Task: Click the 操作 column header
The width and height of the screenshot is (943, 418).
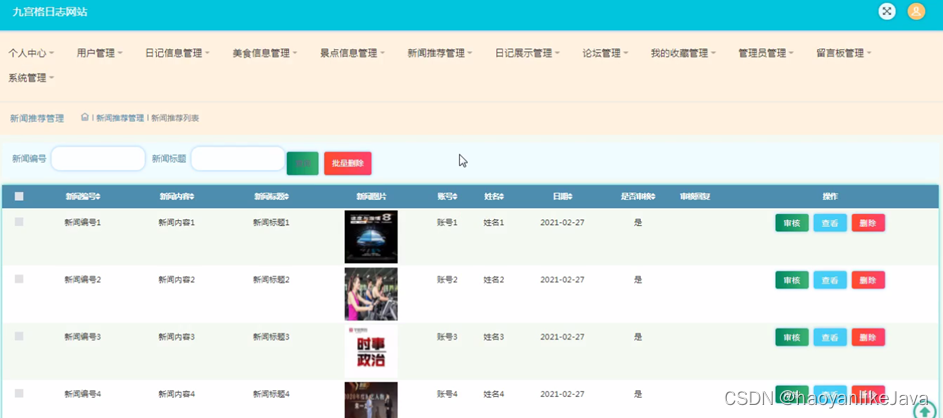Action: coord(830,196)
